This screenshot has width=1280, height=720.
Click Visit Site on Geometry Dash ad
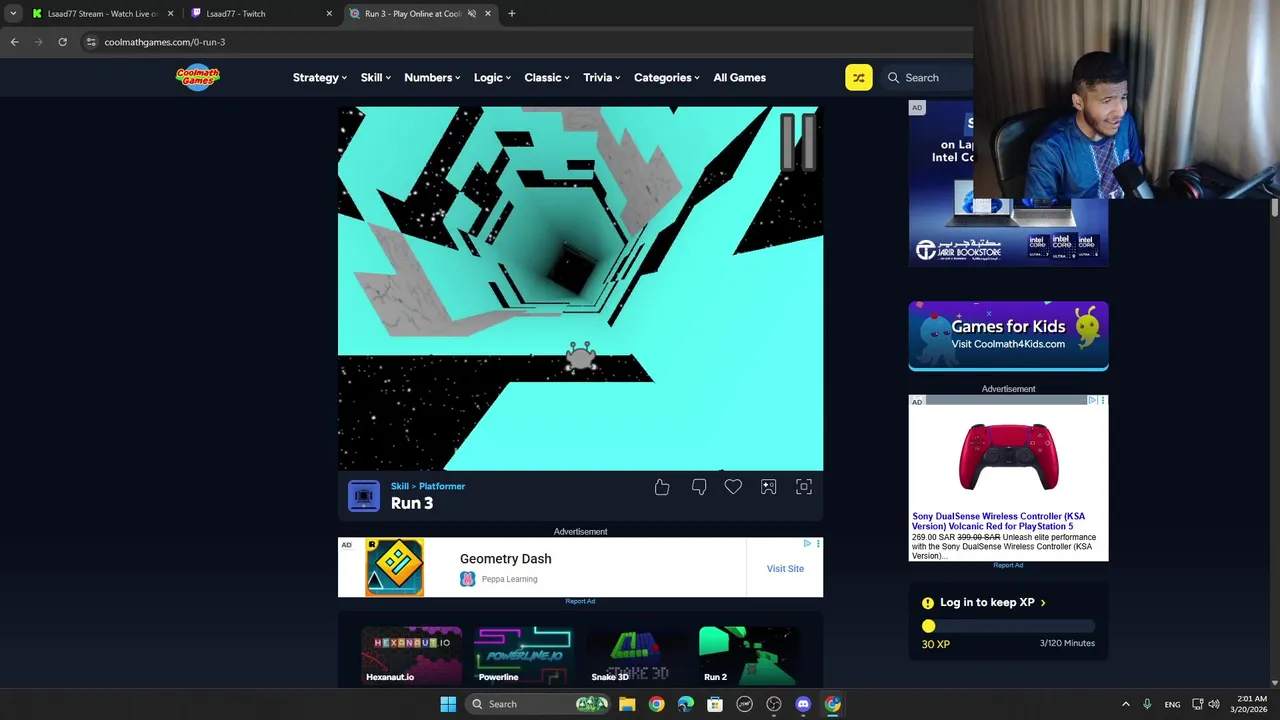785,568
